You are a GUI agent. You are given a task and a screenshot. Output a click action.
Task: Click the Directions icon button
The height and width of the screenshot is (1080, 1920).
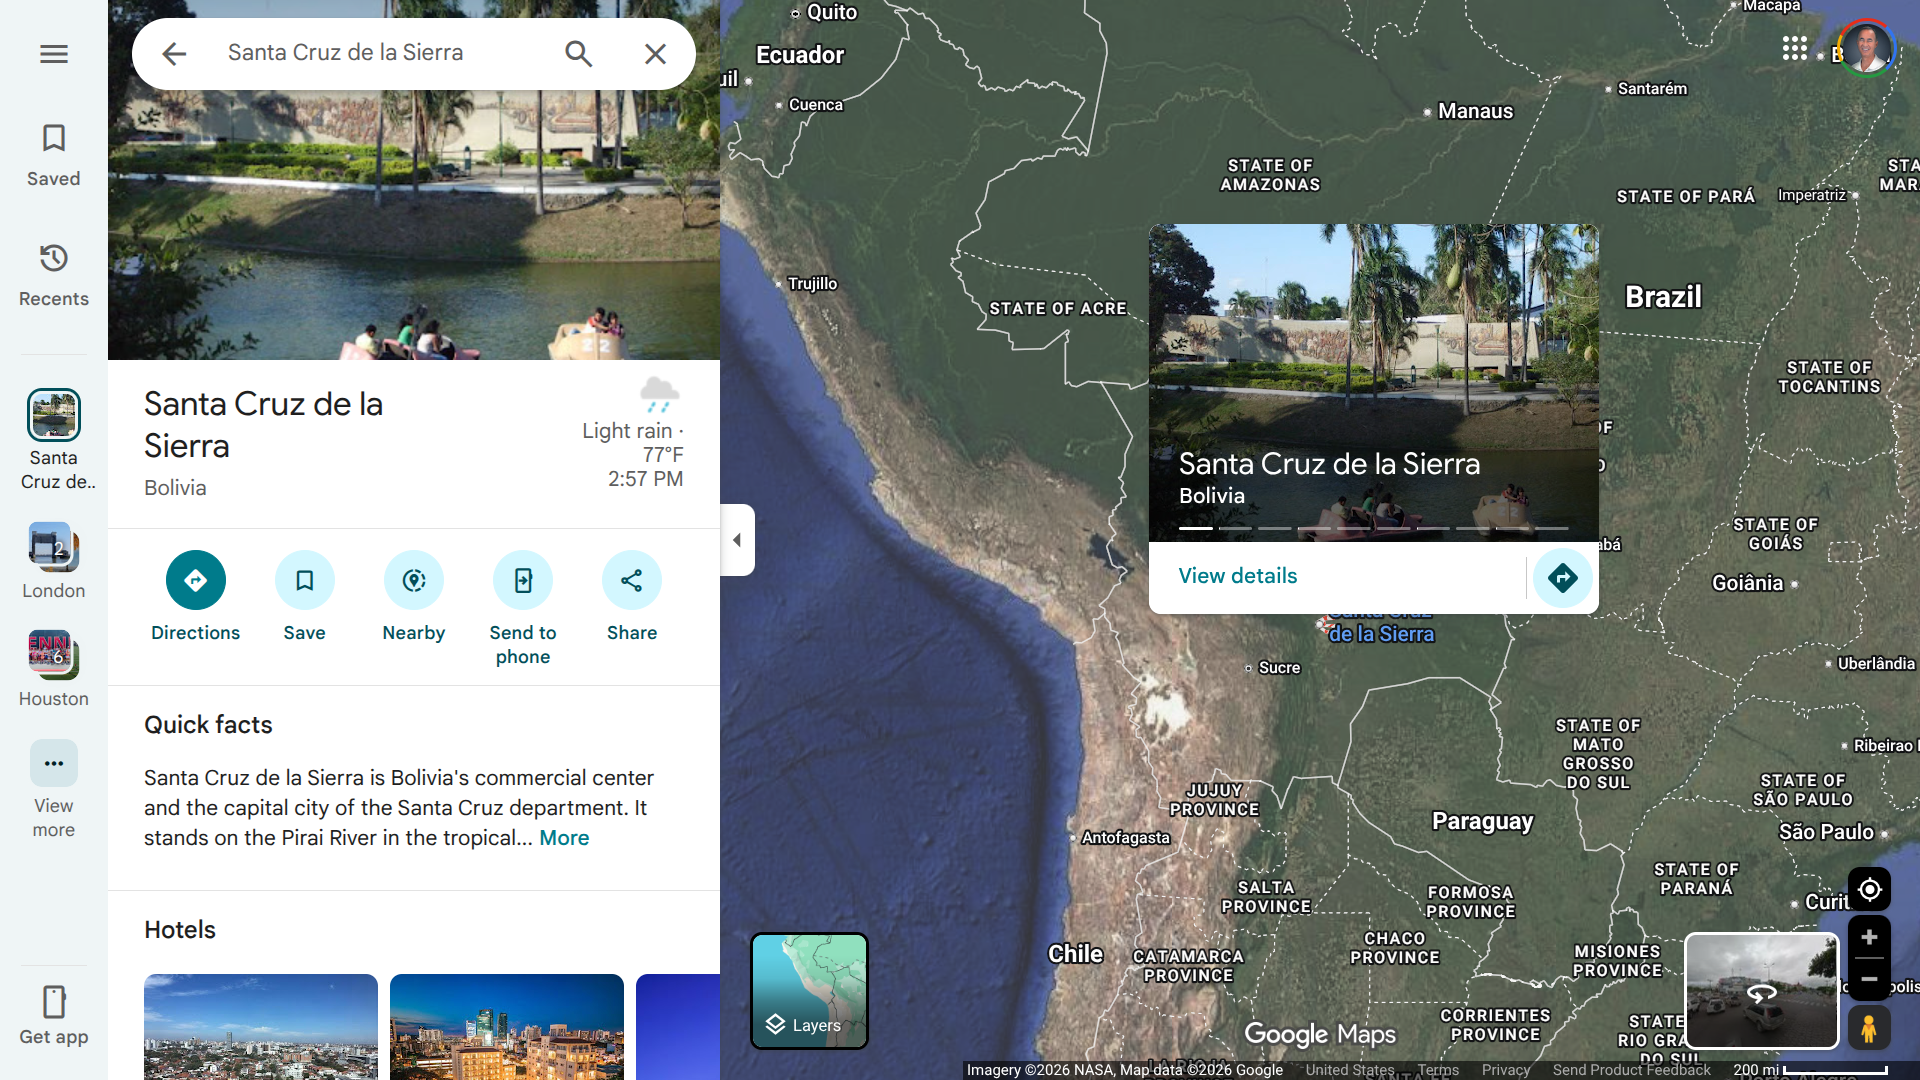[x=195, y=580]
